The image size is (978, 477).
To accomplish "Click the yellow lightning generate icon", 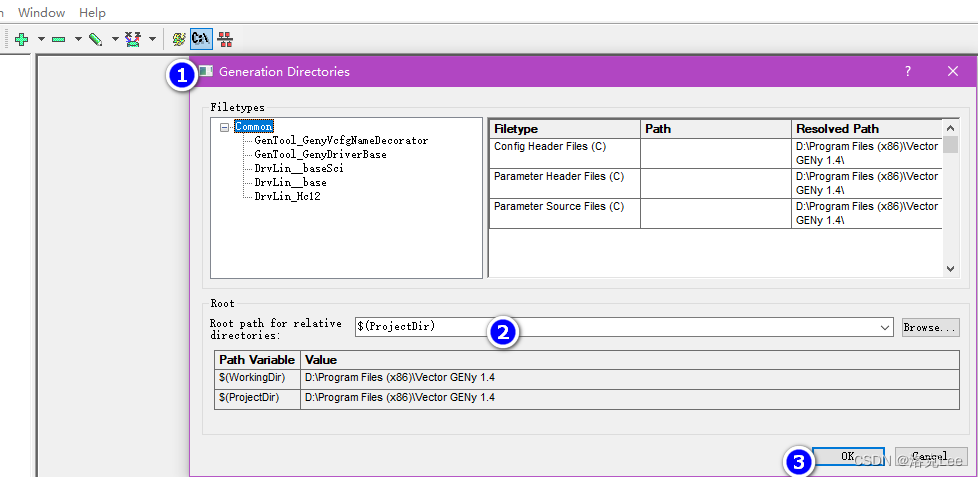I will (179, 39).
